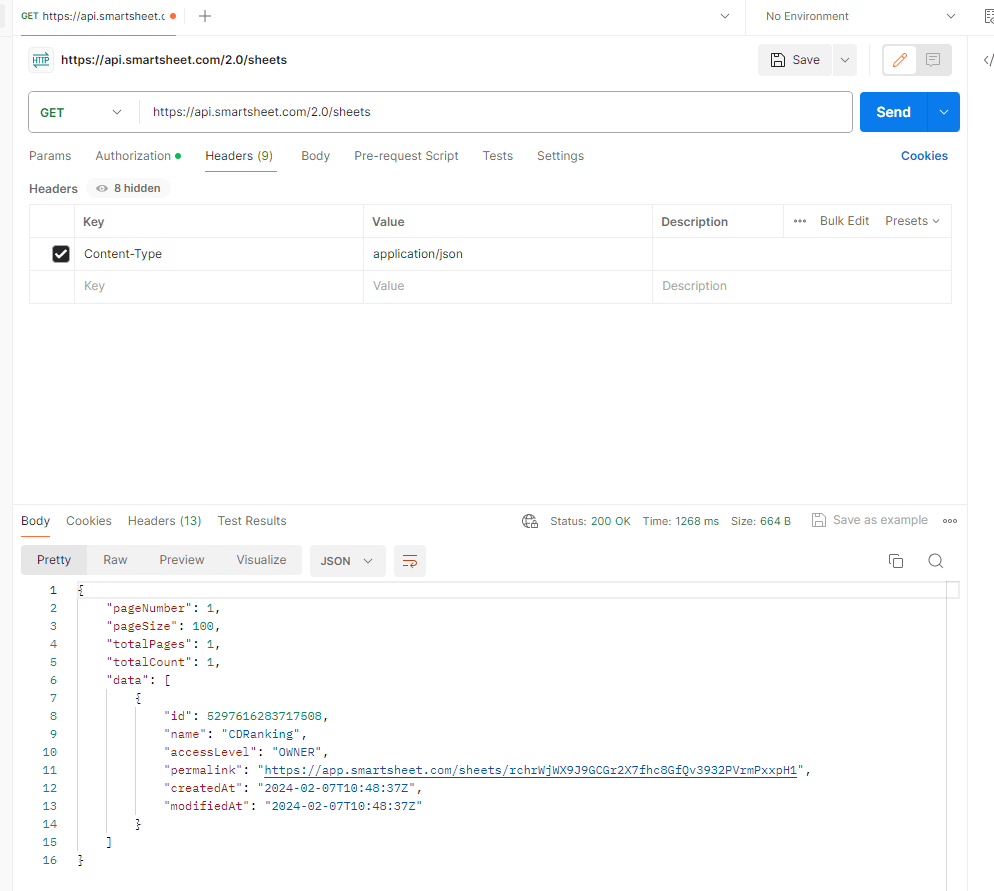Show the 8 hidden headers
The image size is (994, 891).
click(x=130, y=188)
